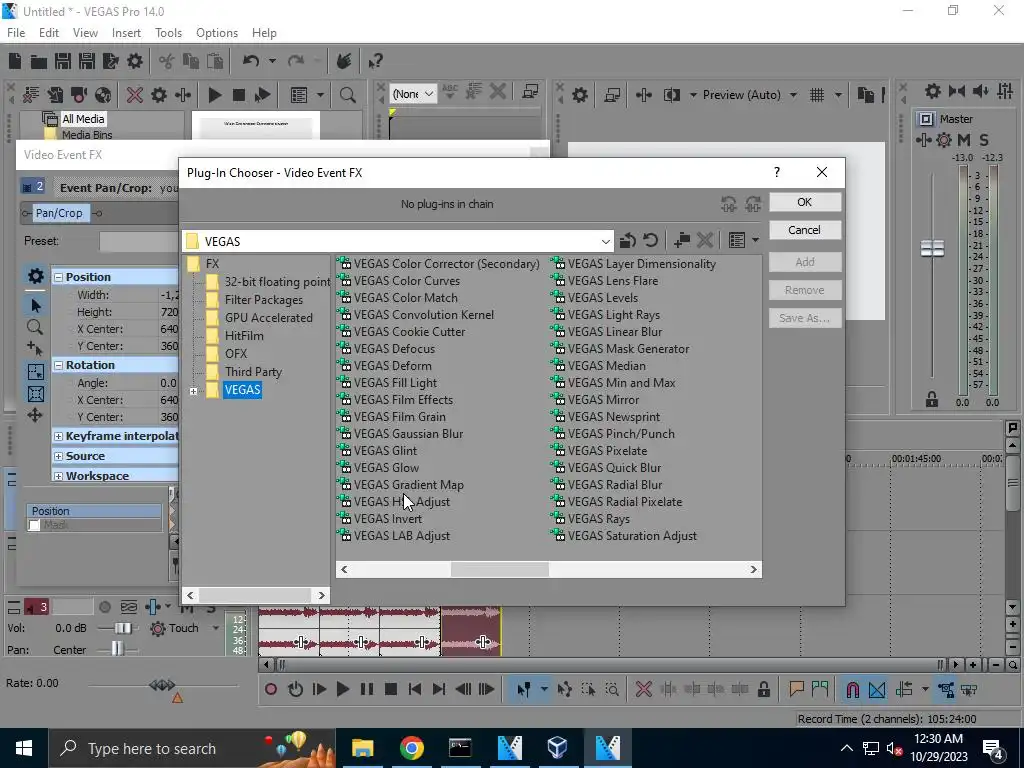This screenshot has width=1024, height=768.
Task: Open File Explorer from the taskbar
Action: click(362, 748)
